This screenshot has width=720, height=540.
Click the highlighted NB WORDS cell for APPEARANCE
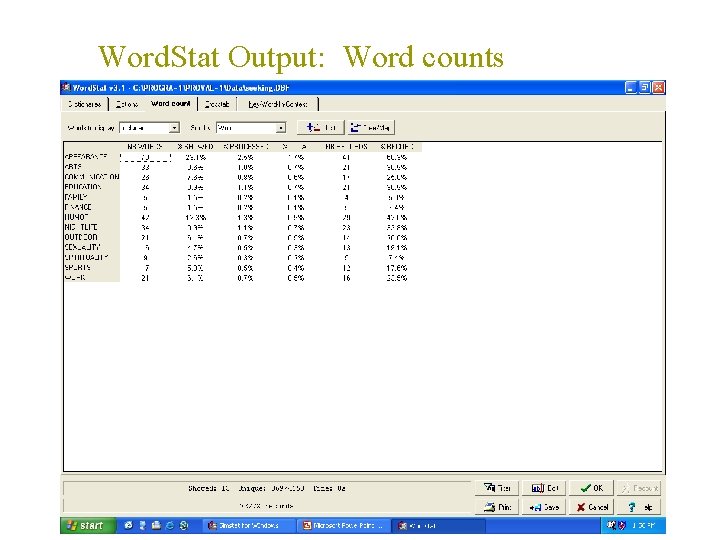pyautogui.click(x=146, y=157)
